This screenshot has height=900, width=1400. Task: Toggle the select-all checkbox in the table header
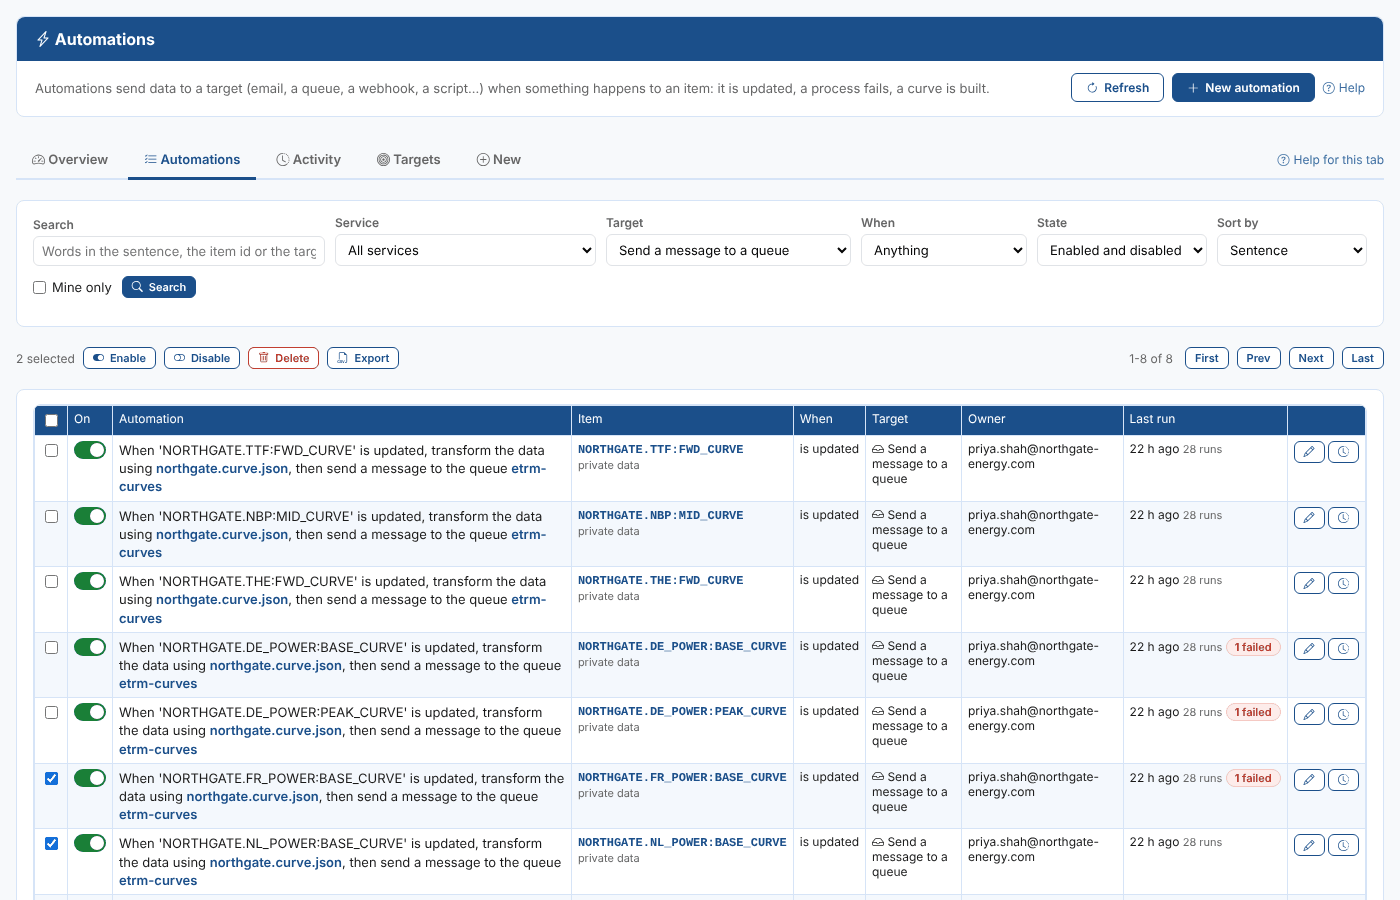[x=51, y=420]
